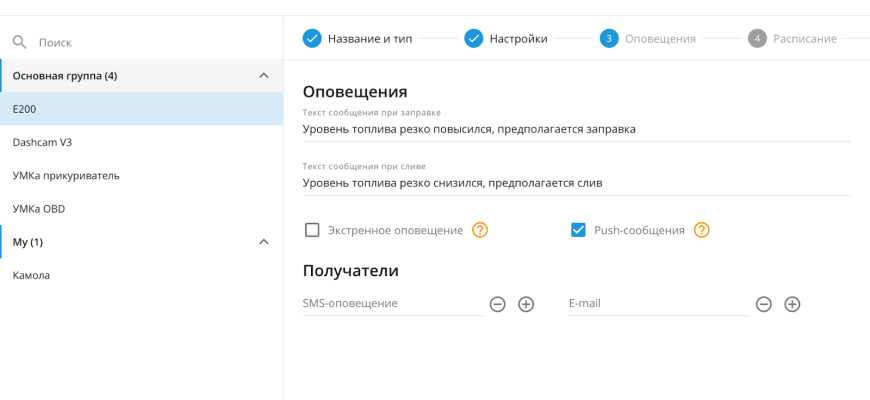
Task: Uncheck the Push-сообщения checkbox
Action: coord(577,230)
